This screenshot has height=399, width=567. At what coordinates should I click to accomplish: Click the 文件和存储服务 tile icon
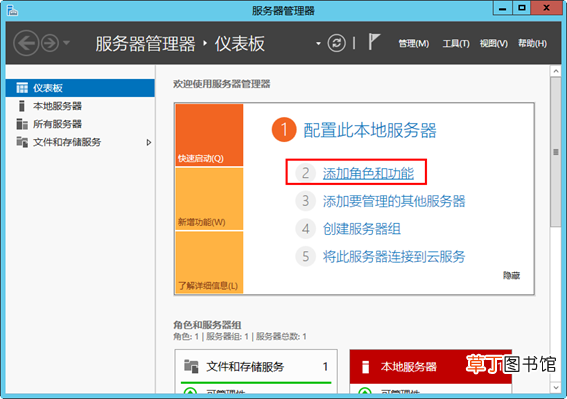pos(191,366)
